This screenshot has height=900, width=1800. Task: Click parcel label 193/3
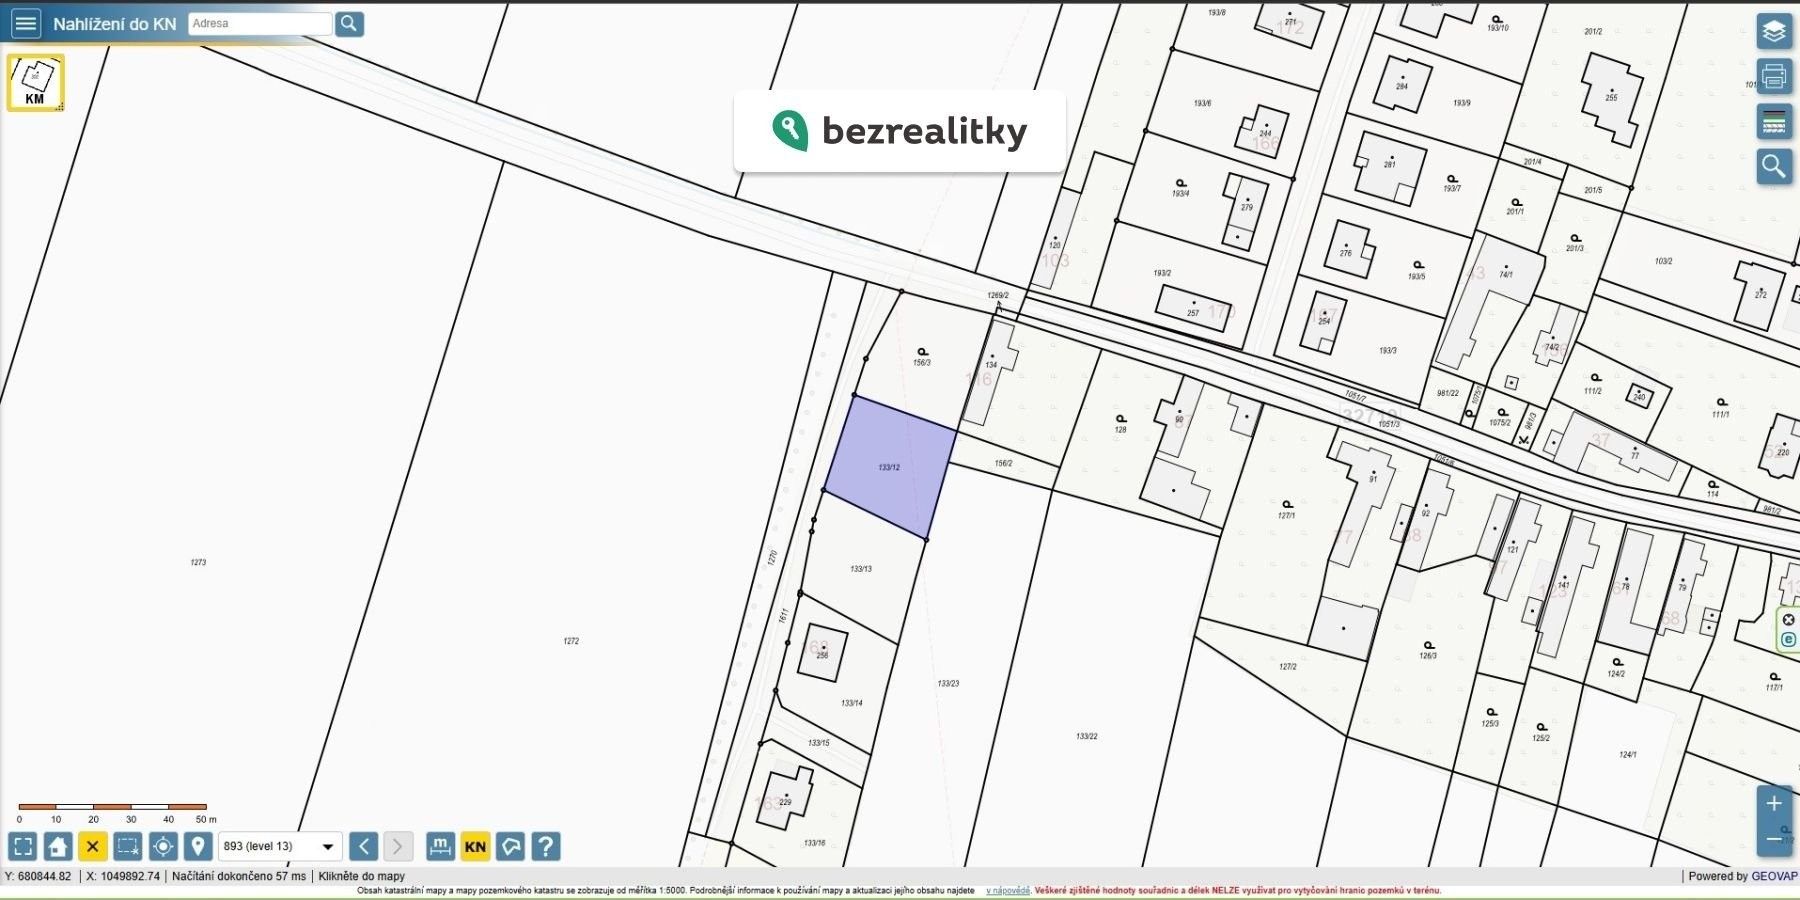click(1388, 351)
